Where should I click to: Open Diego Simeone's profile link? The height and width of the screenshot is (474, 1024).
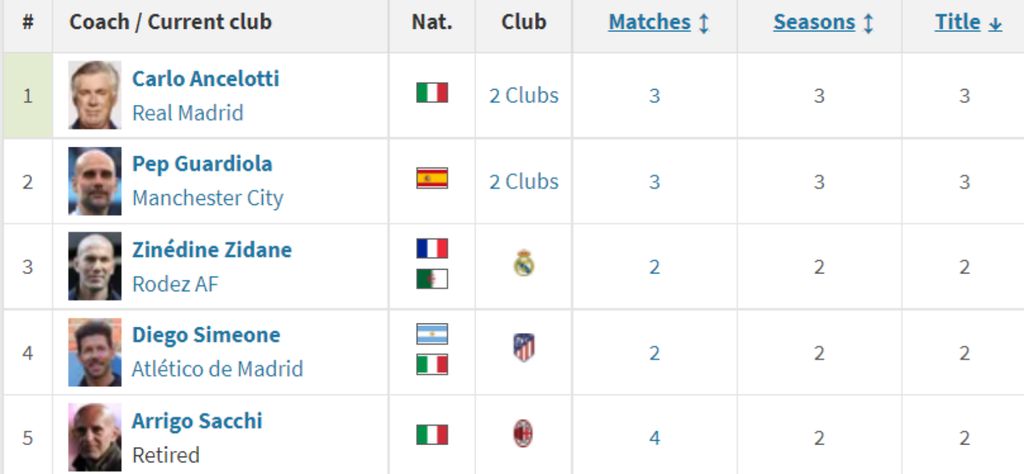206,335
